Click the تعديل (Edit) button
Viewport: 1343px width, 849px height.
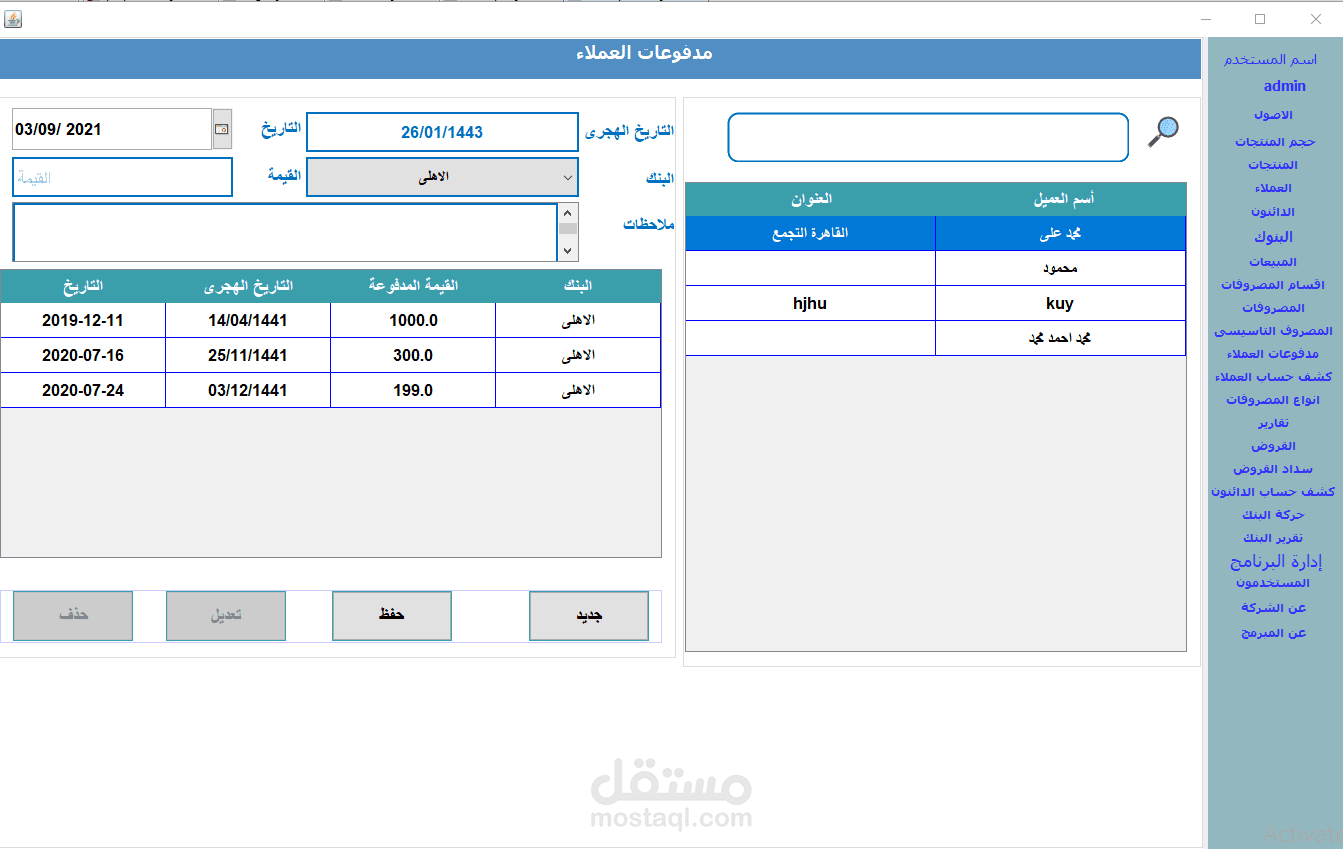(x=225, y=616)
